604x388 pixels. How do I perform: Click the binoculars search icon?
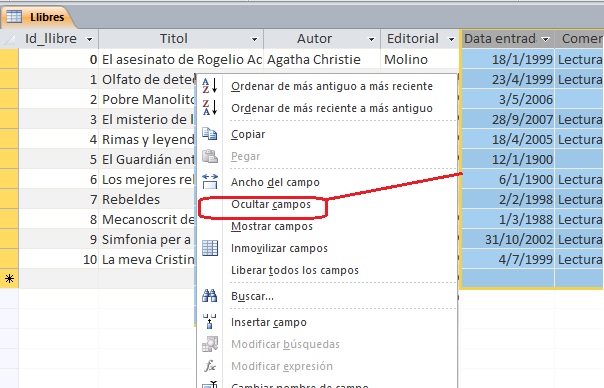210,296
